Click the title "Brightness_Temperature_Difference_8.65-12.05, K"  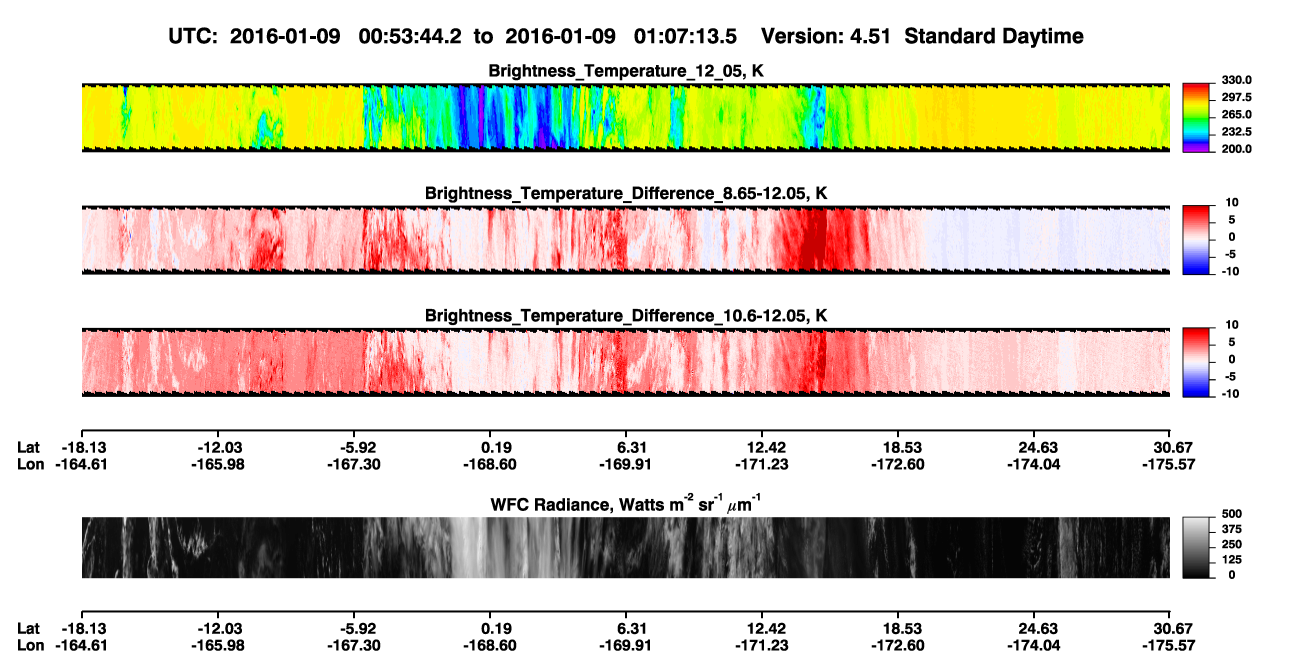pos(626,193)
